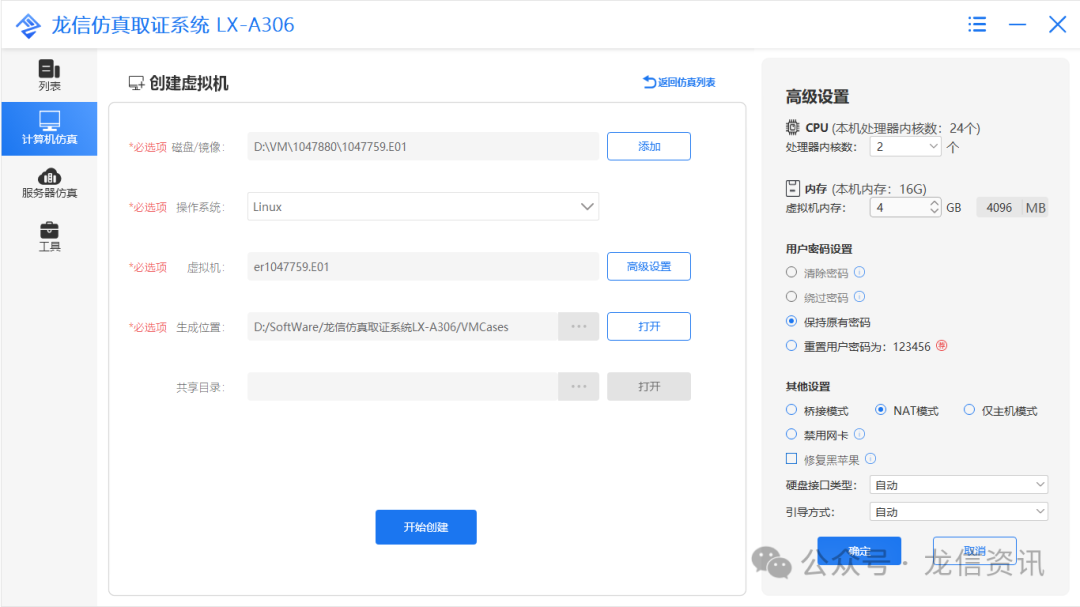
Task: Browse 共享目录 path with ellipsis button
Action: 579,387
